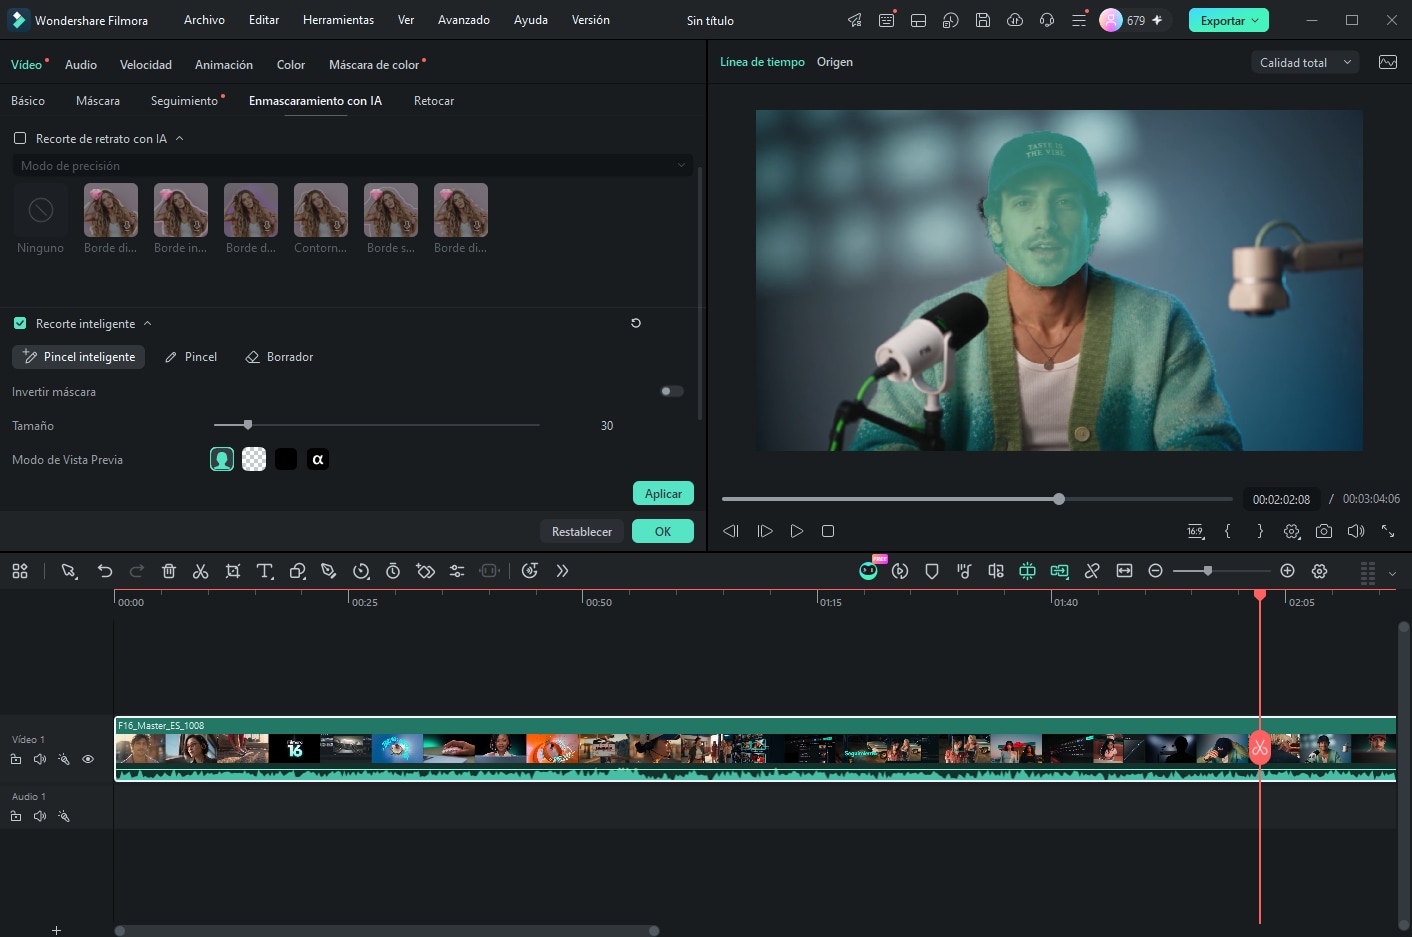The height and width of the screenshot is (937, 1412).
Task: Confirm with the OK button
Action: [663, 531]
